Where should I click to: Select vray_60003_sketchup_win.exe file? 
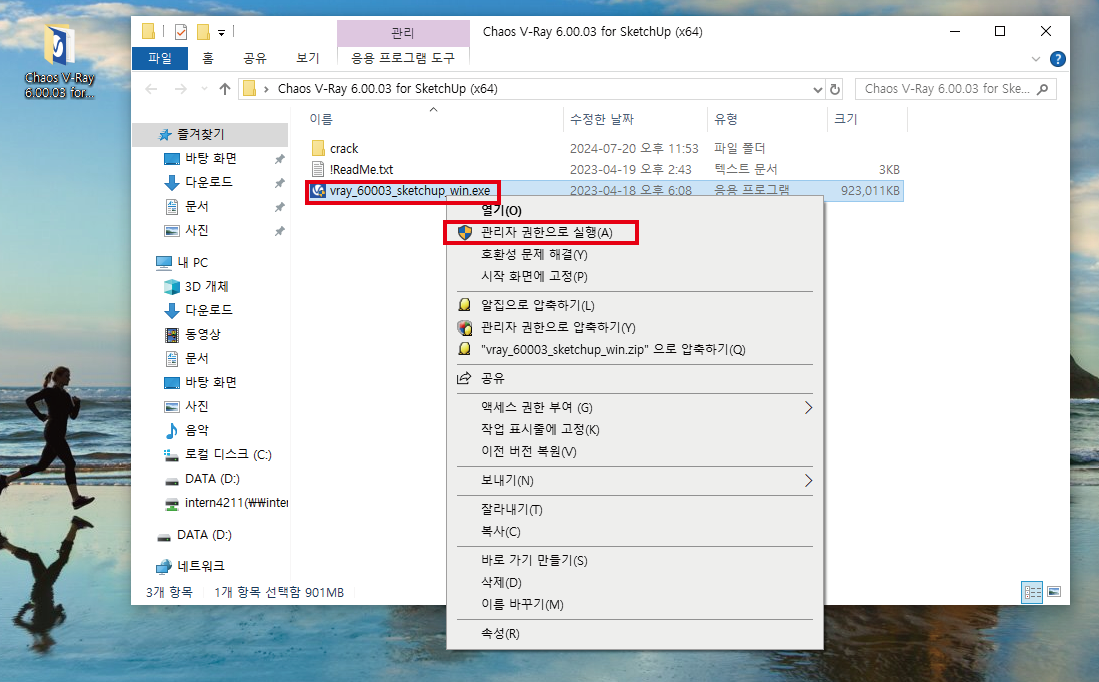click(x=410, y=191)
